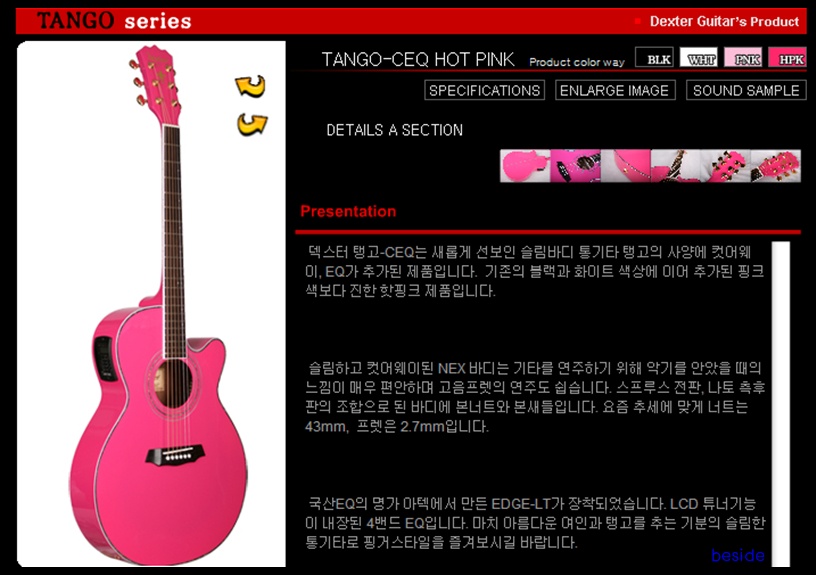View the cutaway neck joint thumbnail

click(675, 166)
